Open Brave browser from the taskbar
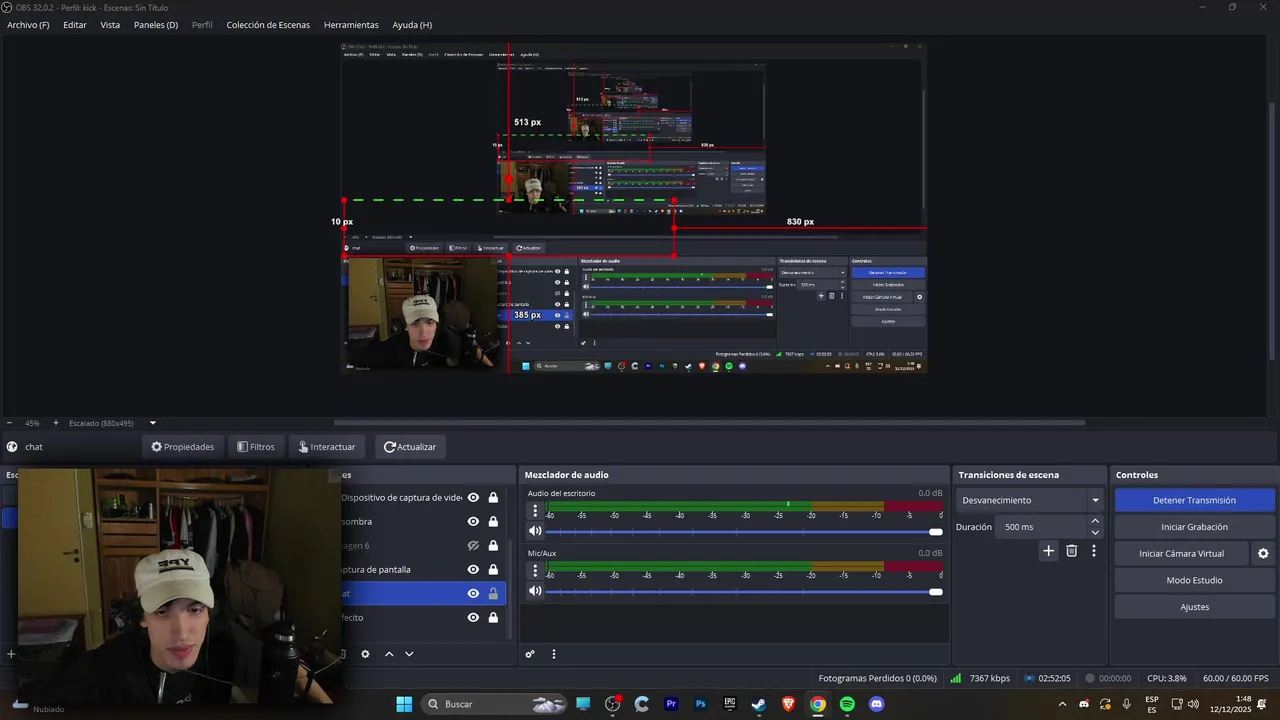Image resolution: width=1280 pixels, height=720 pixels. click(789, 704)
